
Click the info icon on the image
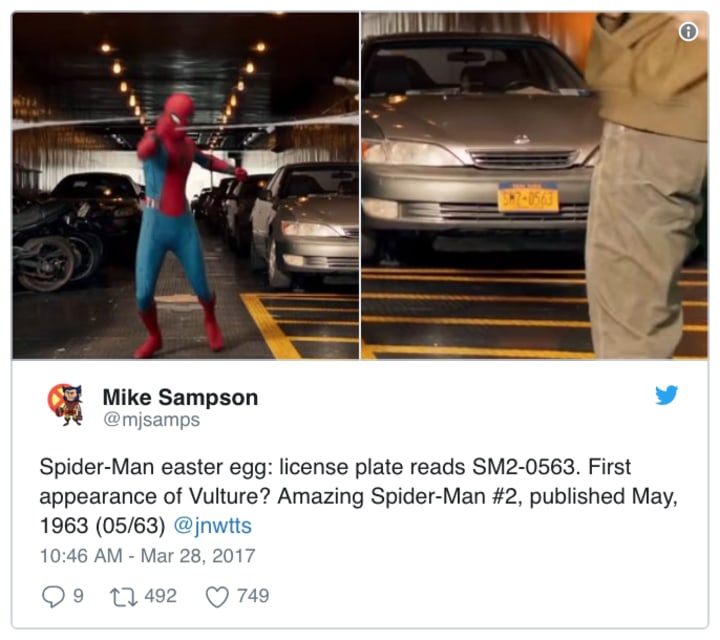click(x=688, y=32)
